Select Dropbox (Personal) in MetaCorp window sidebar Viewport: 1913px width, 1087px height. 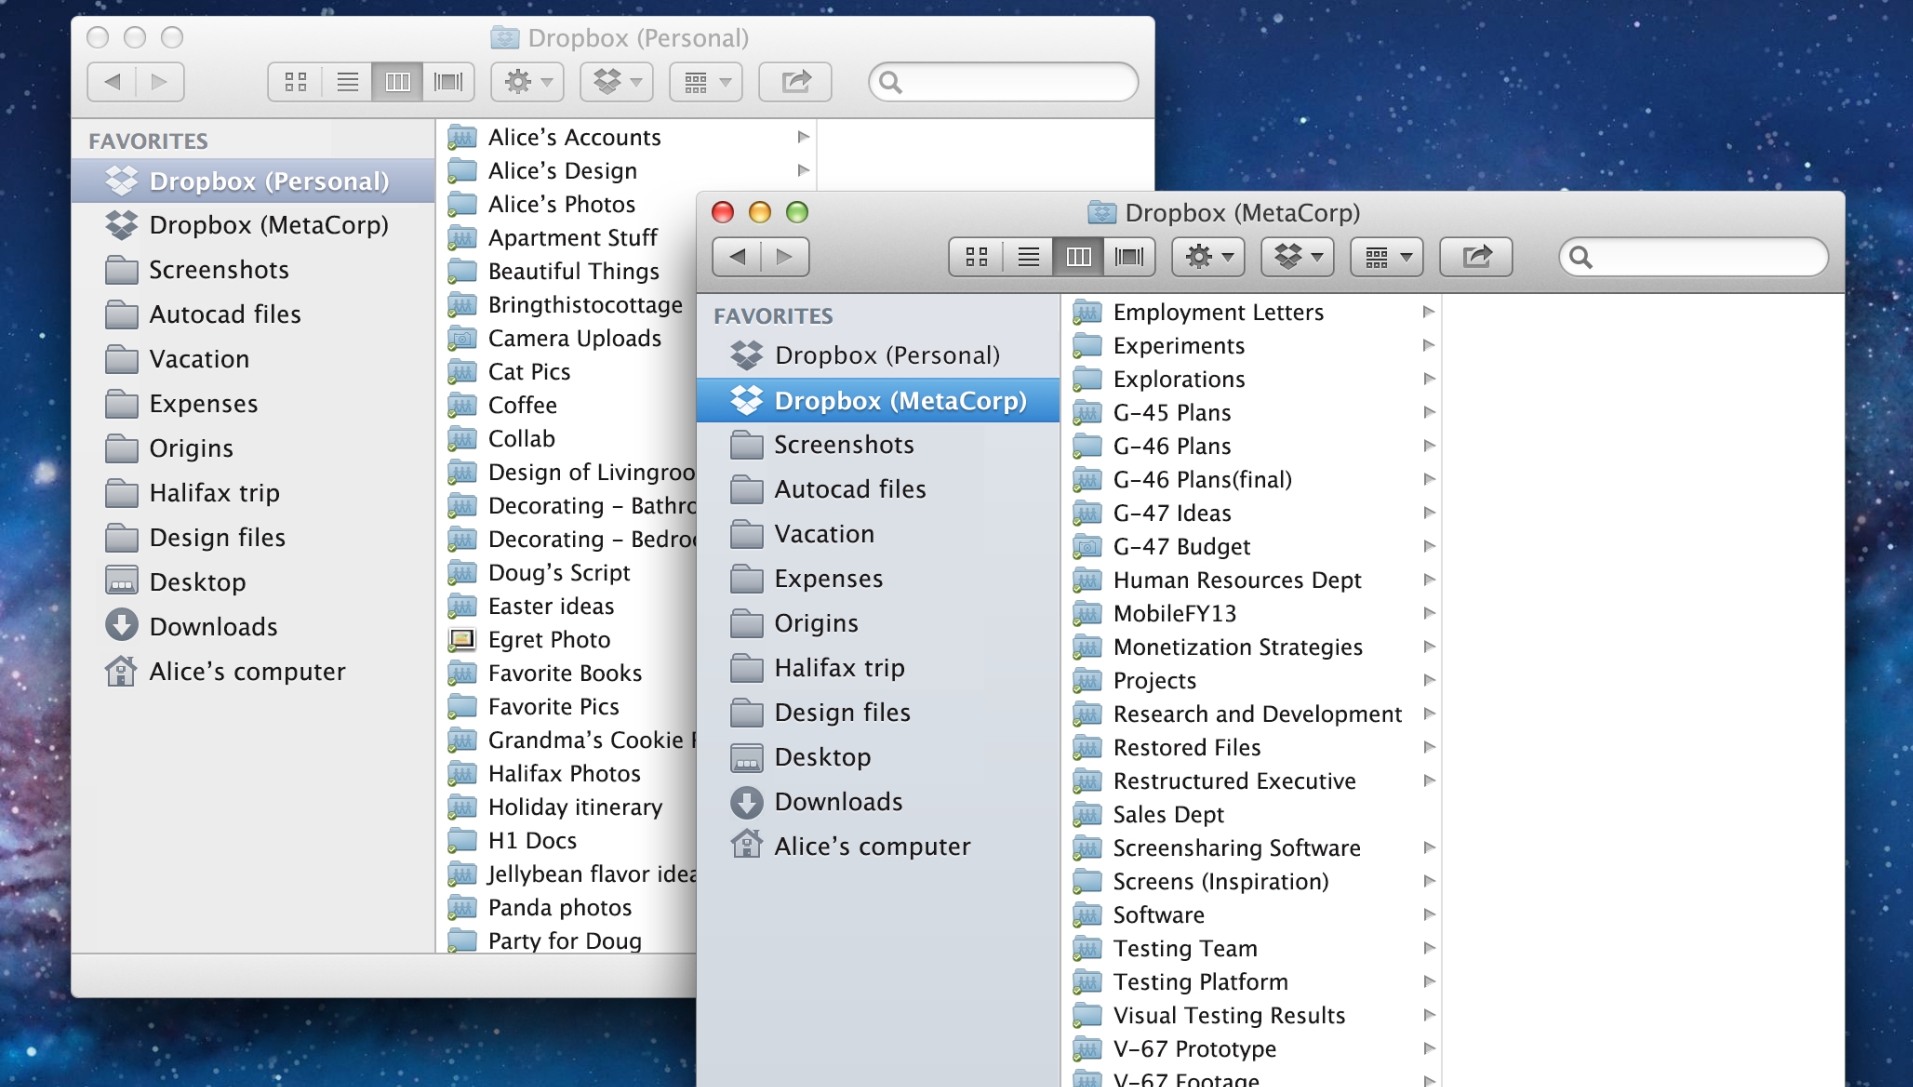point(878,356)
